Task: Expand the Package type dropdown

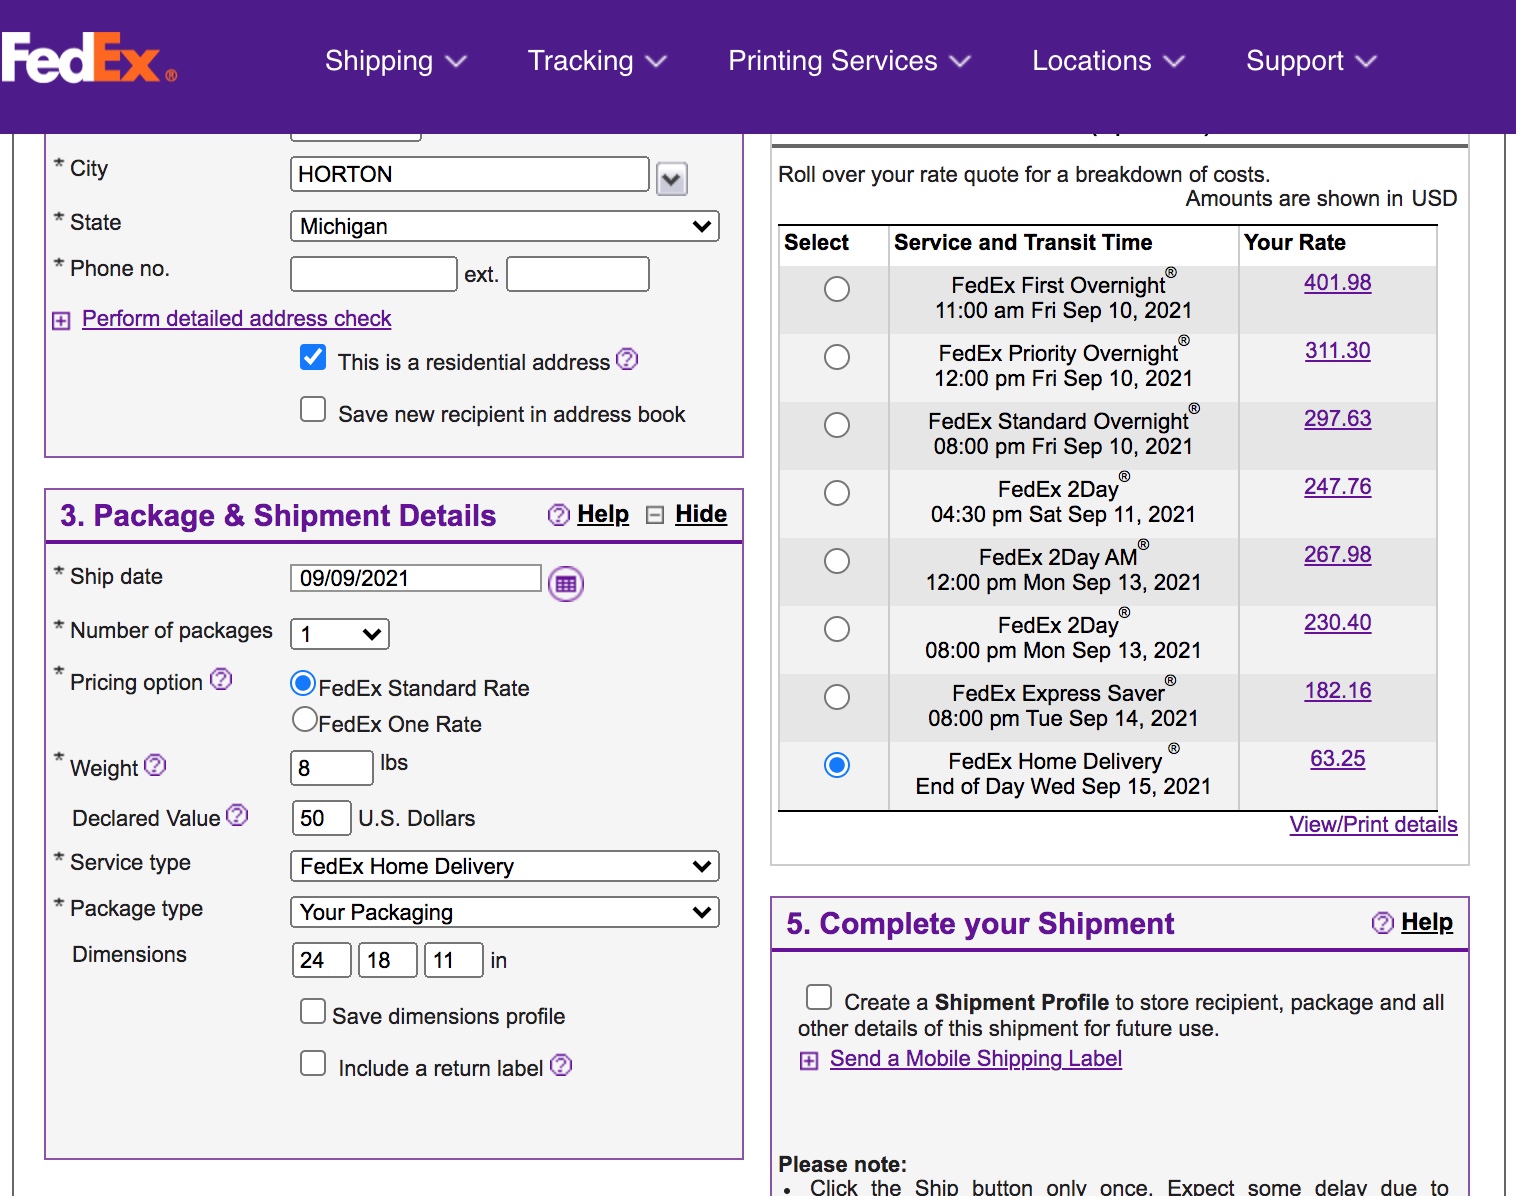Action: tap(504, 912)
